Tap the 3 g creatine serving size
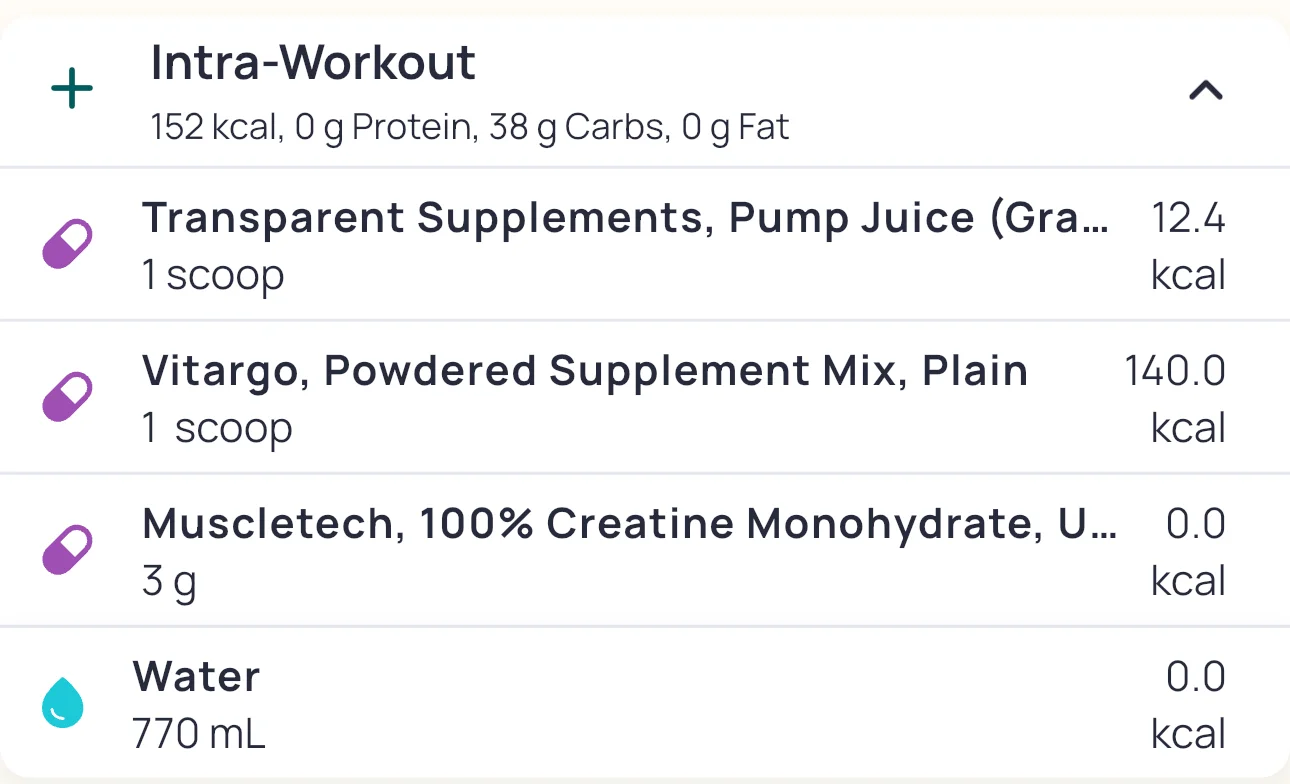 point(169,581)
